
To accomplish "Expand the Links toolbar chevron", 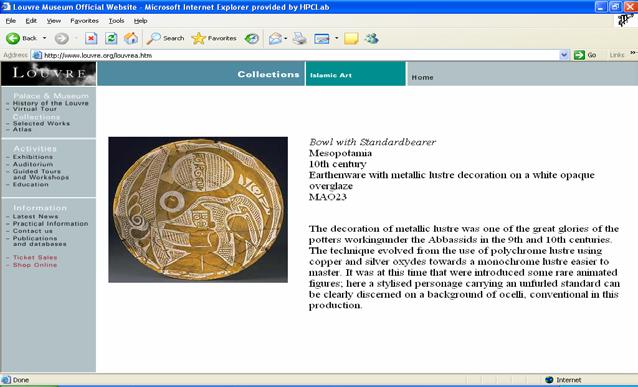I will [633, 53].
